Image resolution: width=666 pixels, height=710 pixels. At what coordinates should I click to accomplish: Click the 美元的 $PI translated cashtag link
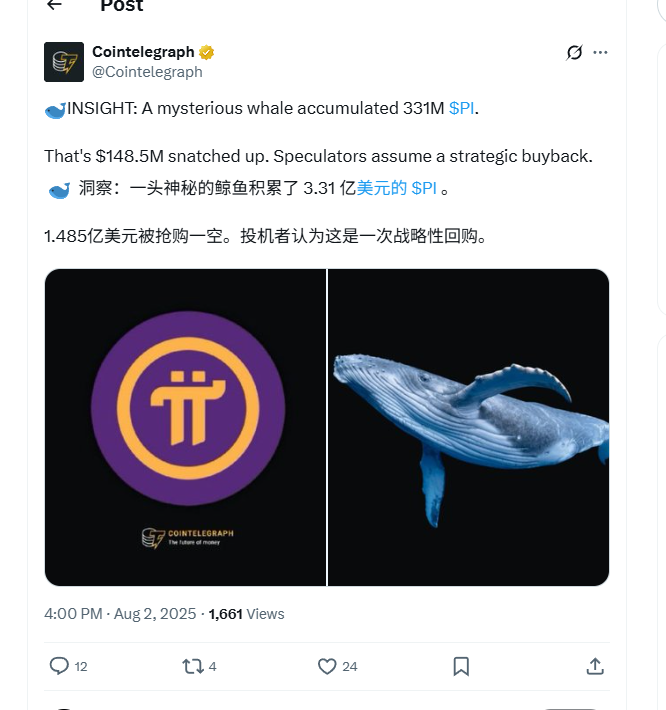(x=397, y=188)
